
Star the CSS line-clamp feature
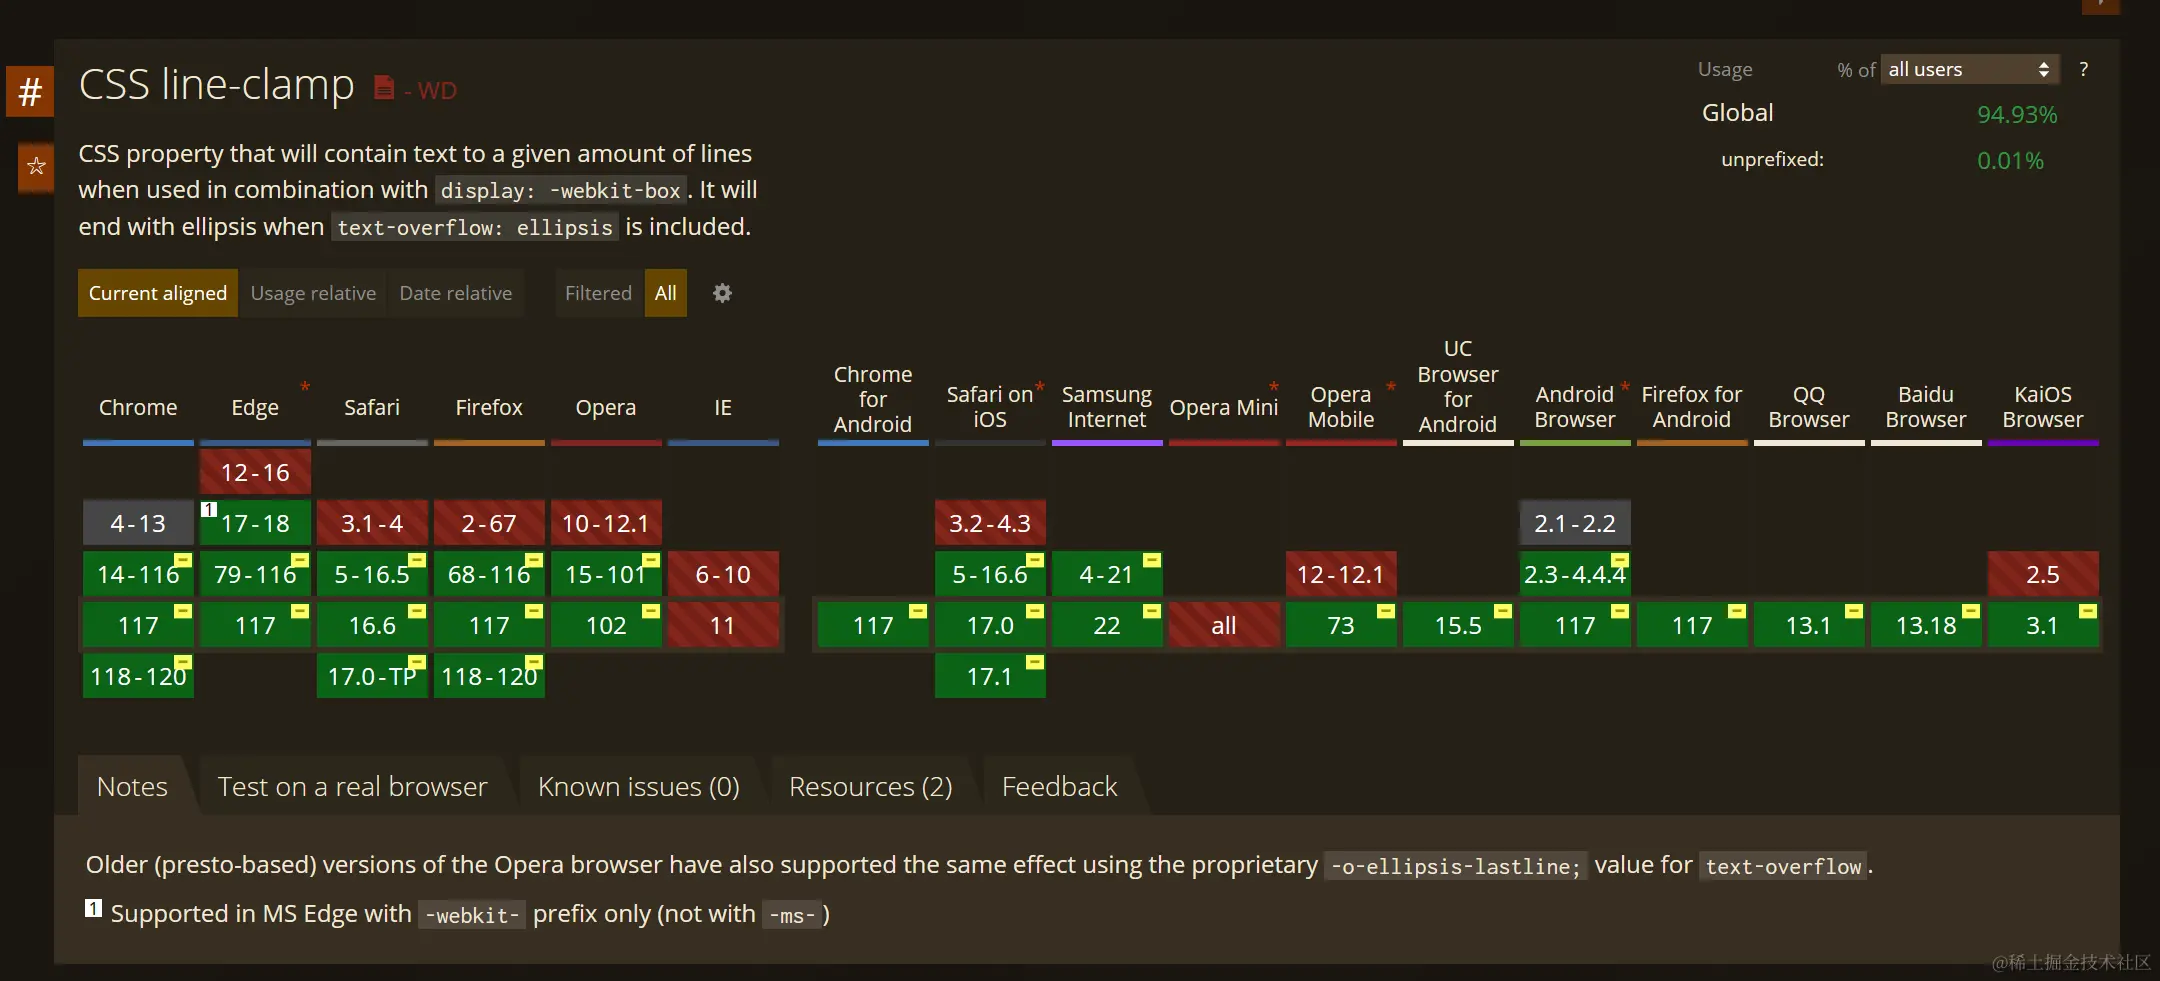click(x=36, y=166)
